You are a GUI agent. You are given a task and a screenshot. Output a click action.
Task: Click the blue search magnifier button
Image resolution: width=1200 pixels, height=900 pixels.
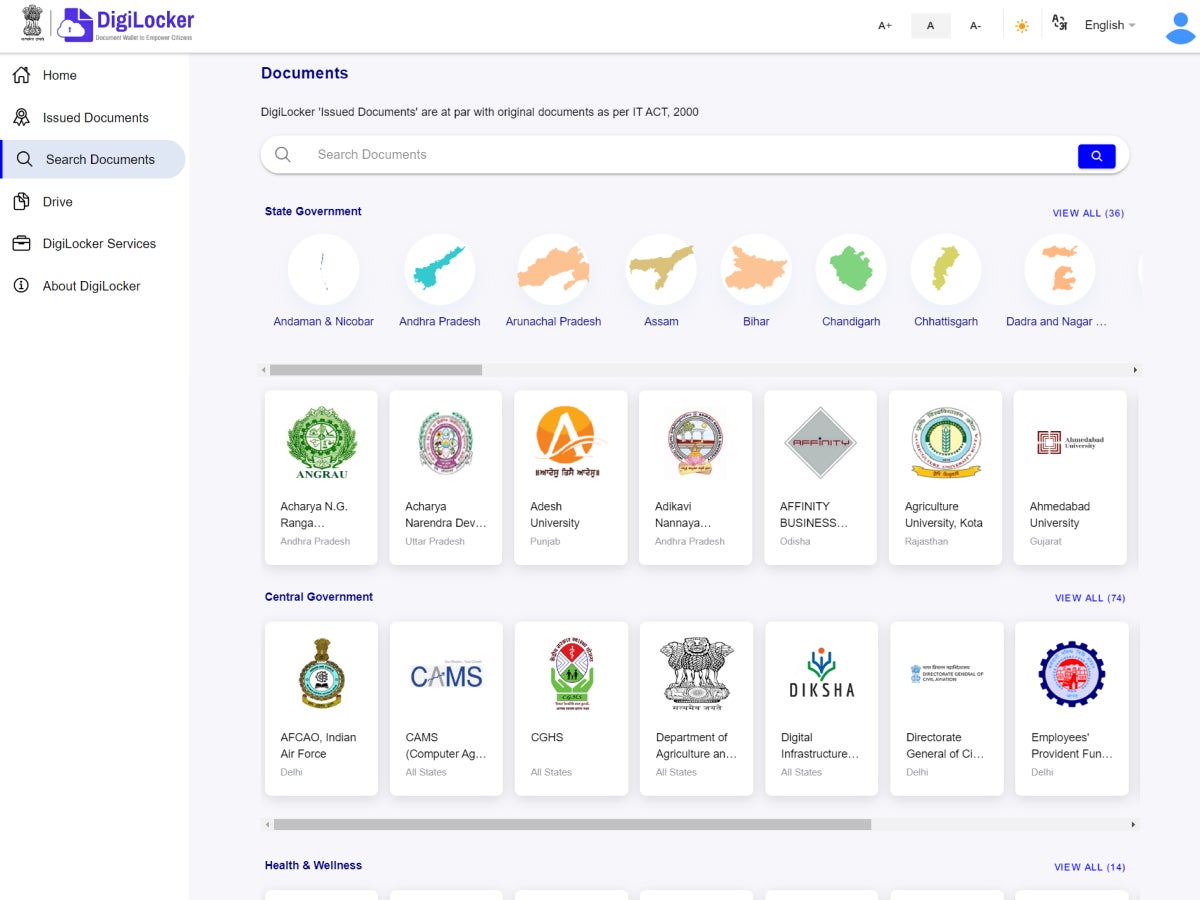[x=1096, y=156]
